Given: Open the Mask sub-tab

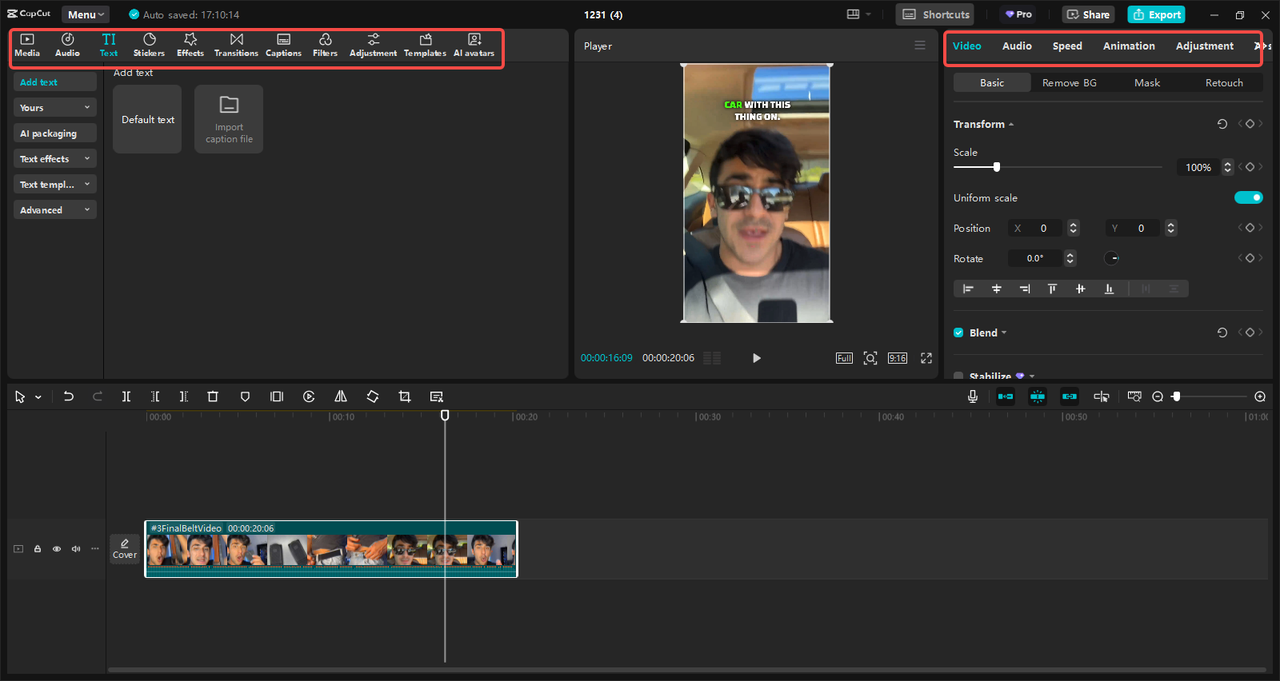Looking at the screenshot, I should (1147, 83).
